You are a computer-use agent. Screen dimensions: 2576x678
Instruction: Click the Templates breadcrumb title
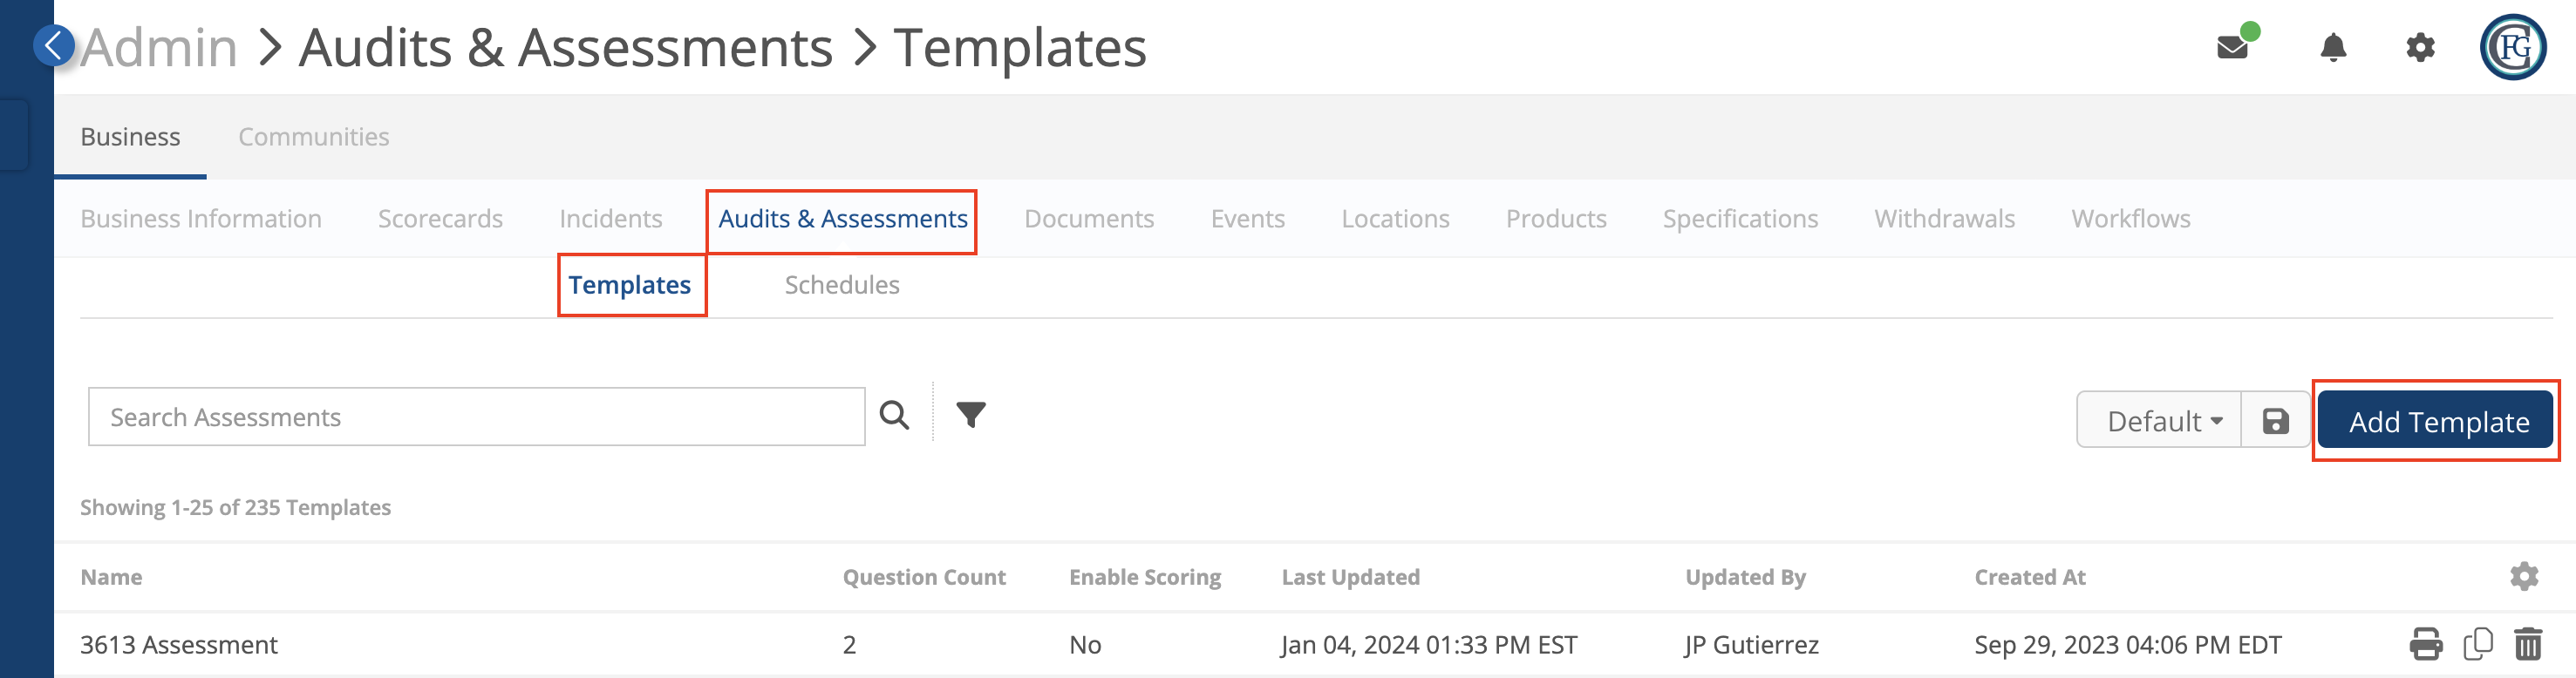pos(1019,47)
